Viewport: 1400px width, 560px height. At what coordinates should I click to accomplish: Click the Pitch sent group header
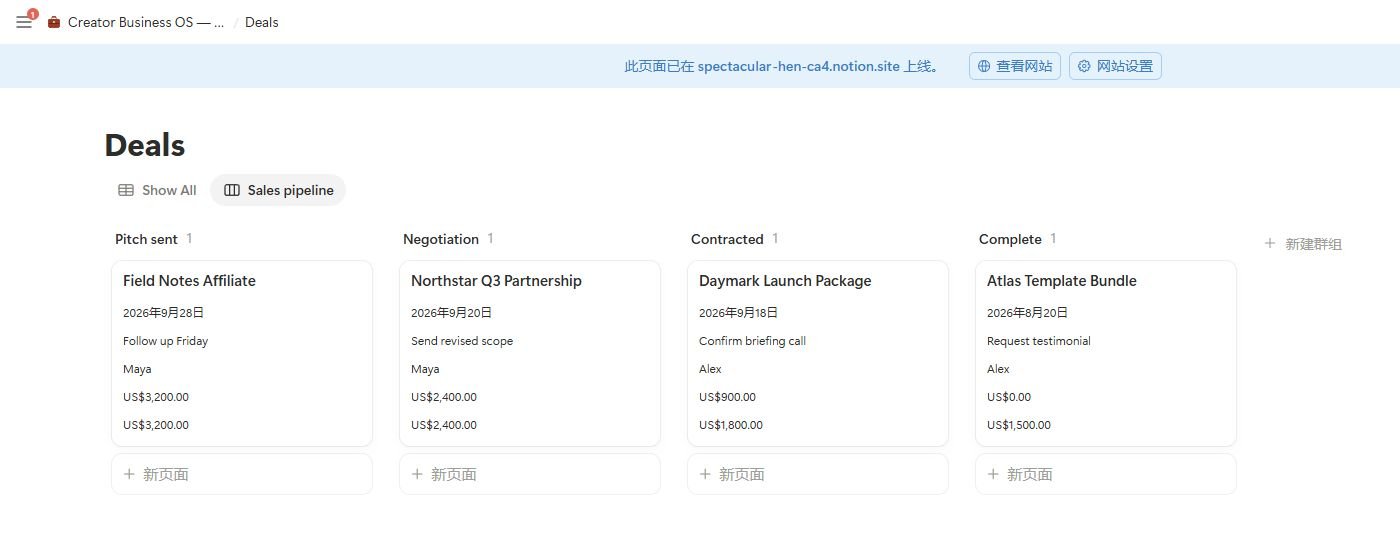pos(146,239)
